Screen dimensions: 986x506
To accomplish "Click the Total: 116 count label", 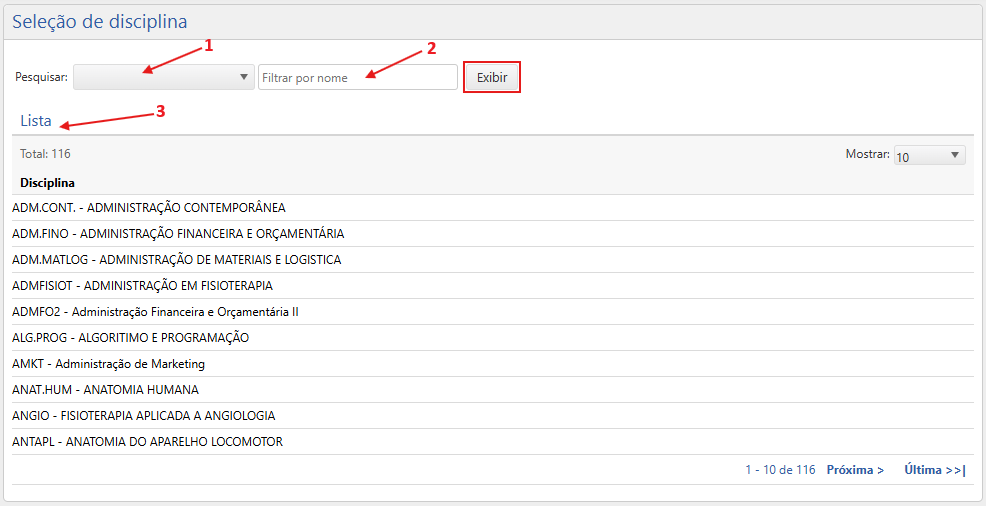I will [x=45, y=154].
